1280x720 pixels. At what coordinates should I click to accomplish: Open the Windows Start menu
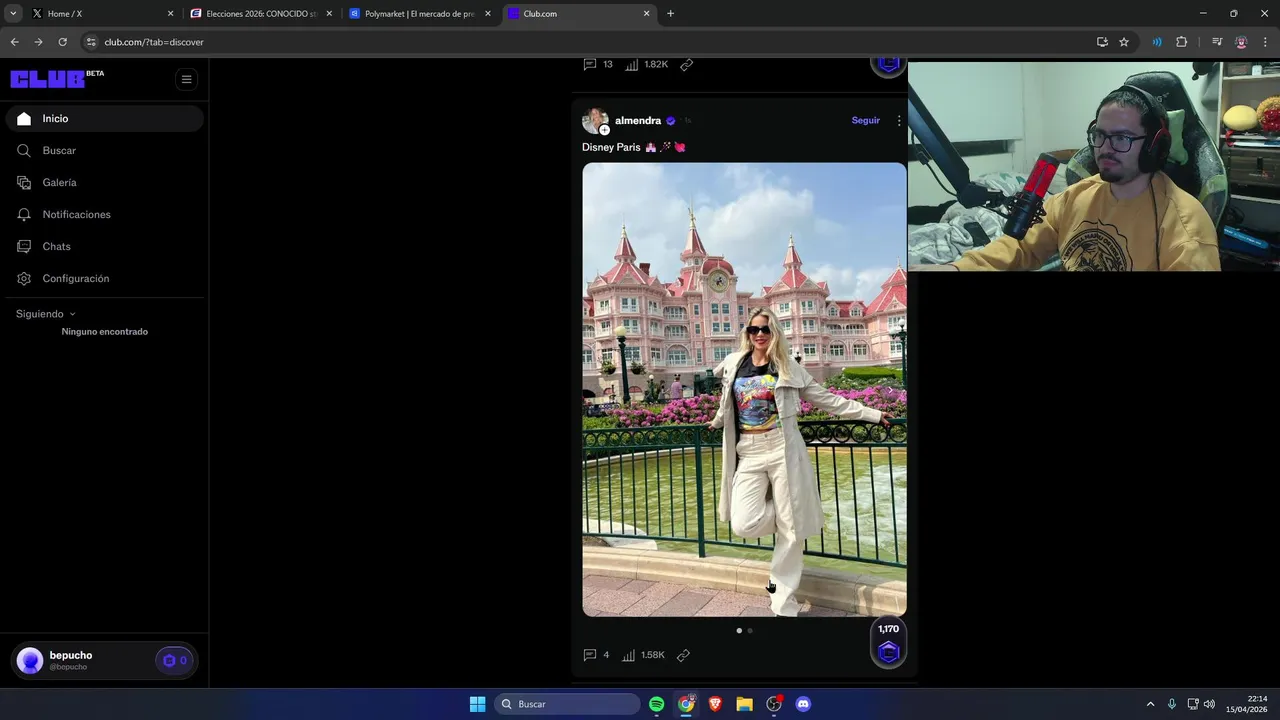click(478, 704)
